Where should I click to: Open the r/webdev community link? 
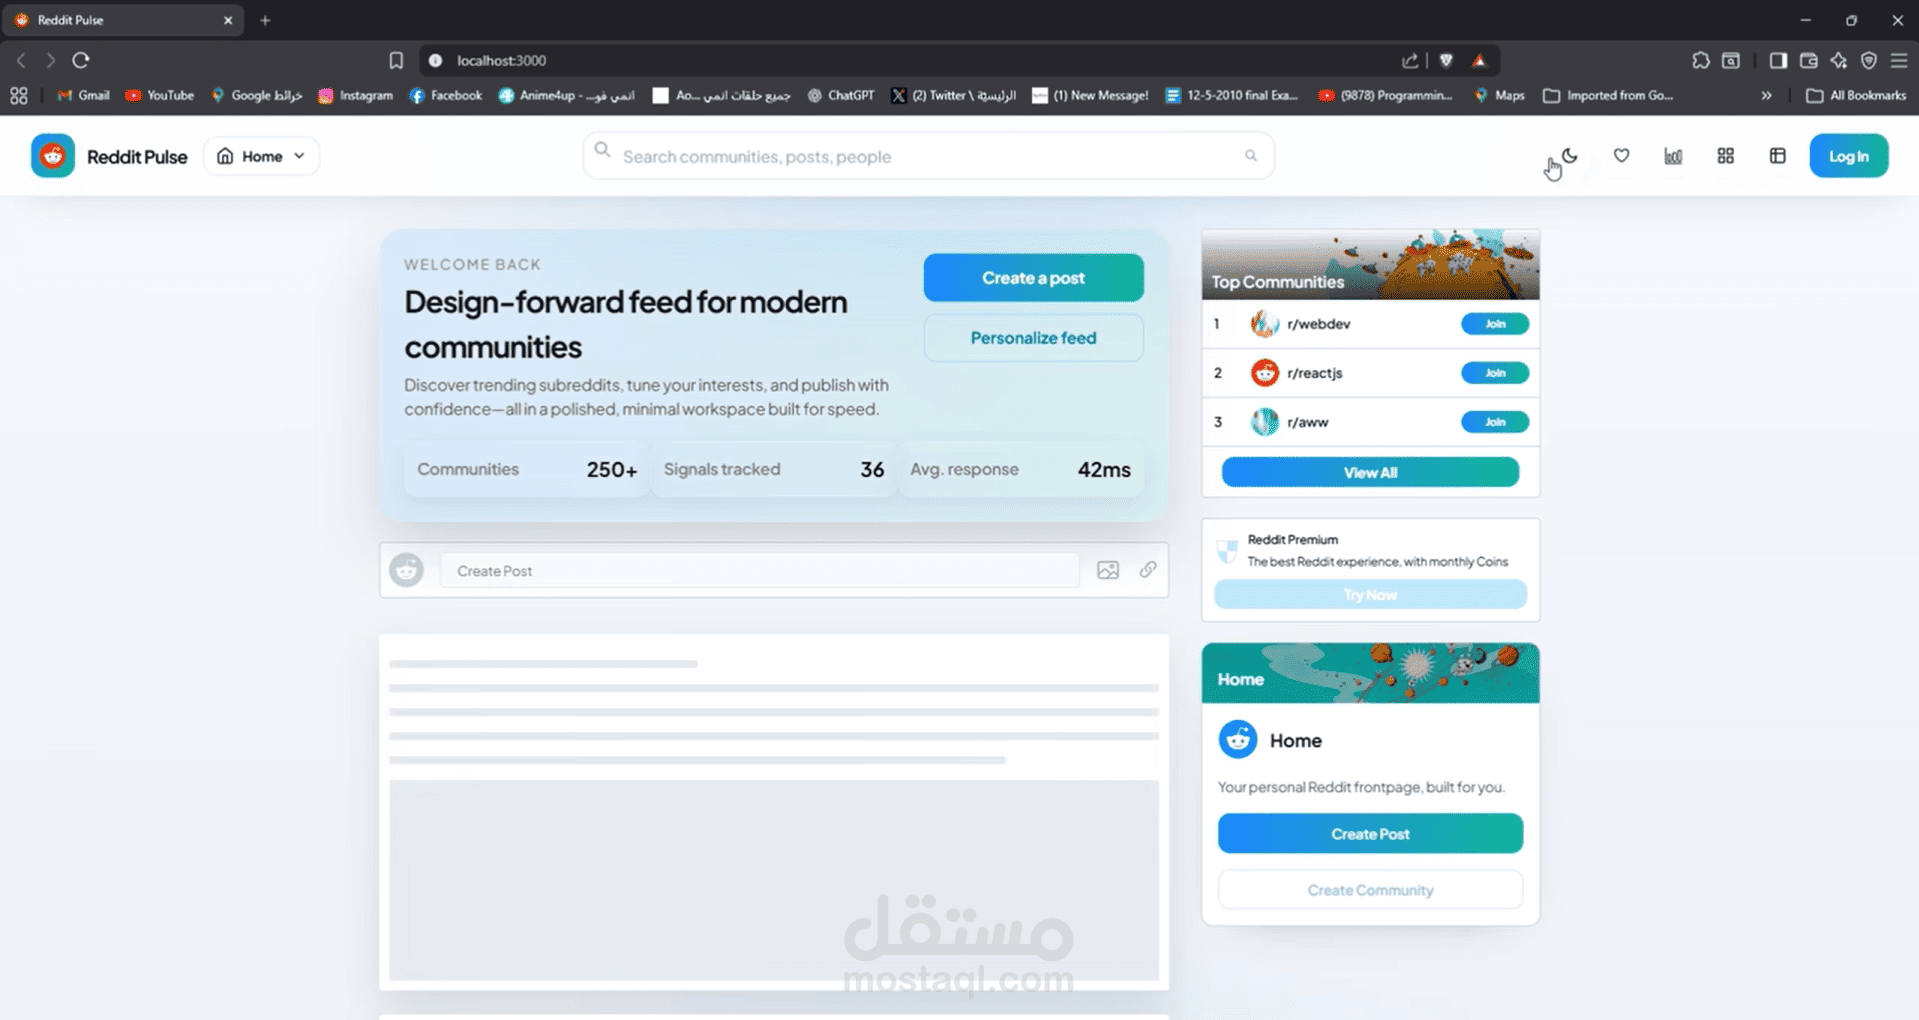click(x=1318, y=324)
